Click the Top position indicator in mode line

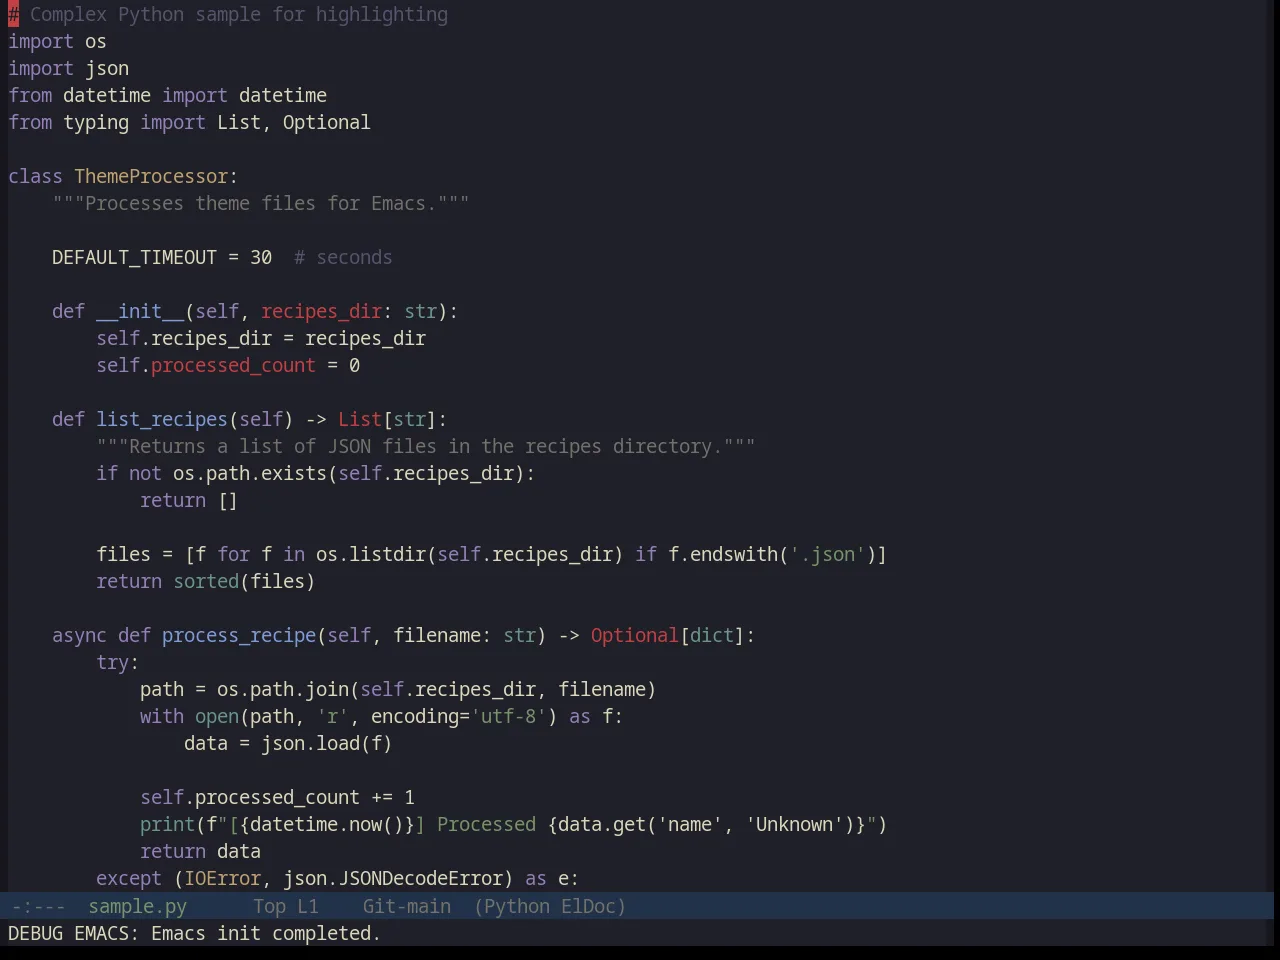pos(269,906)
